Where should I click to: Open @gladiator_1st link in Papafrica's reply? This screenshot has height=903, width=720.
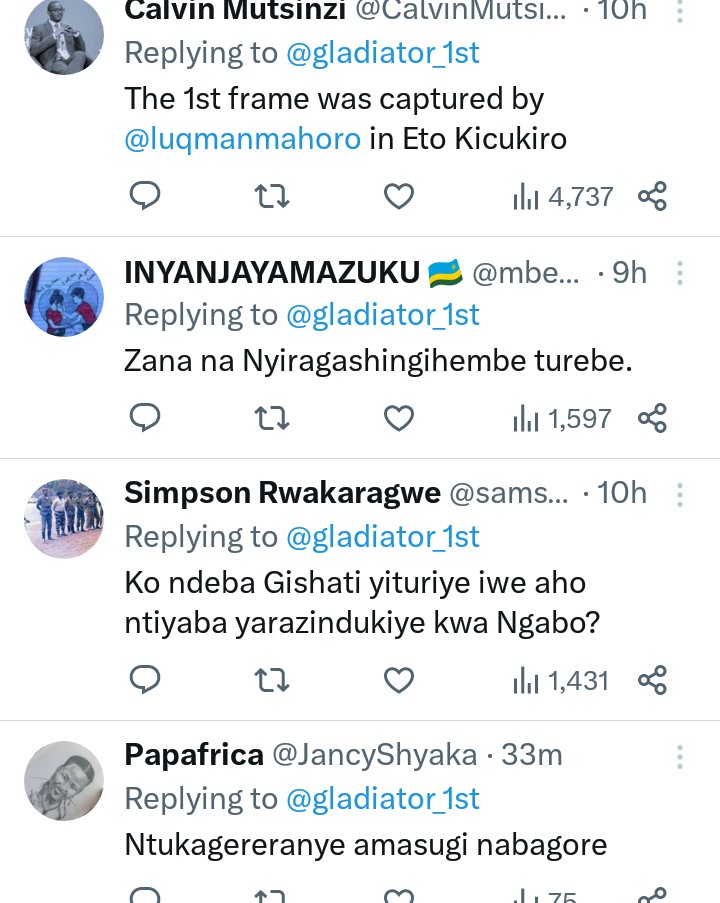pos(383,799)
